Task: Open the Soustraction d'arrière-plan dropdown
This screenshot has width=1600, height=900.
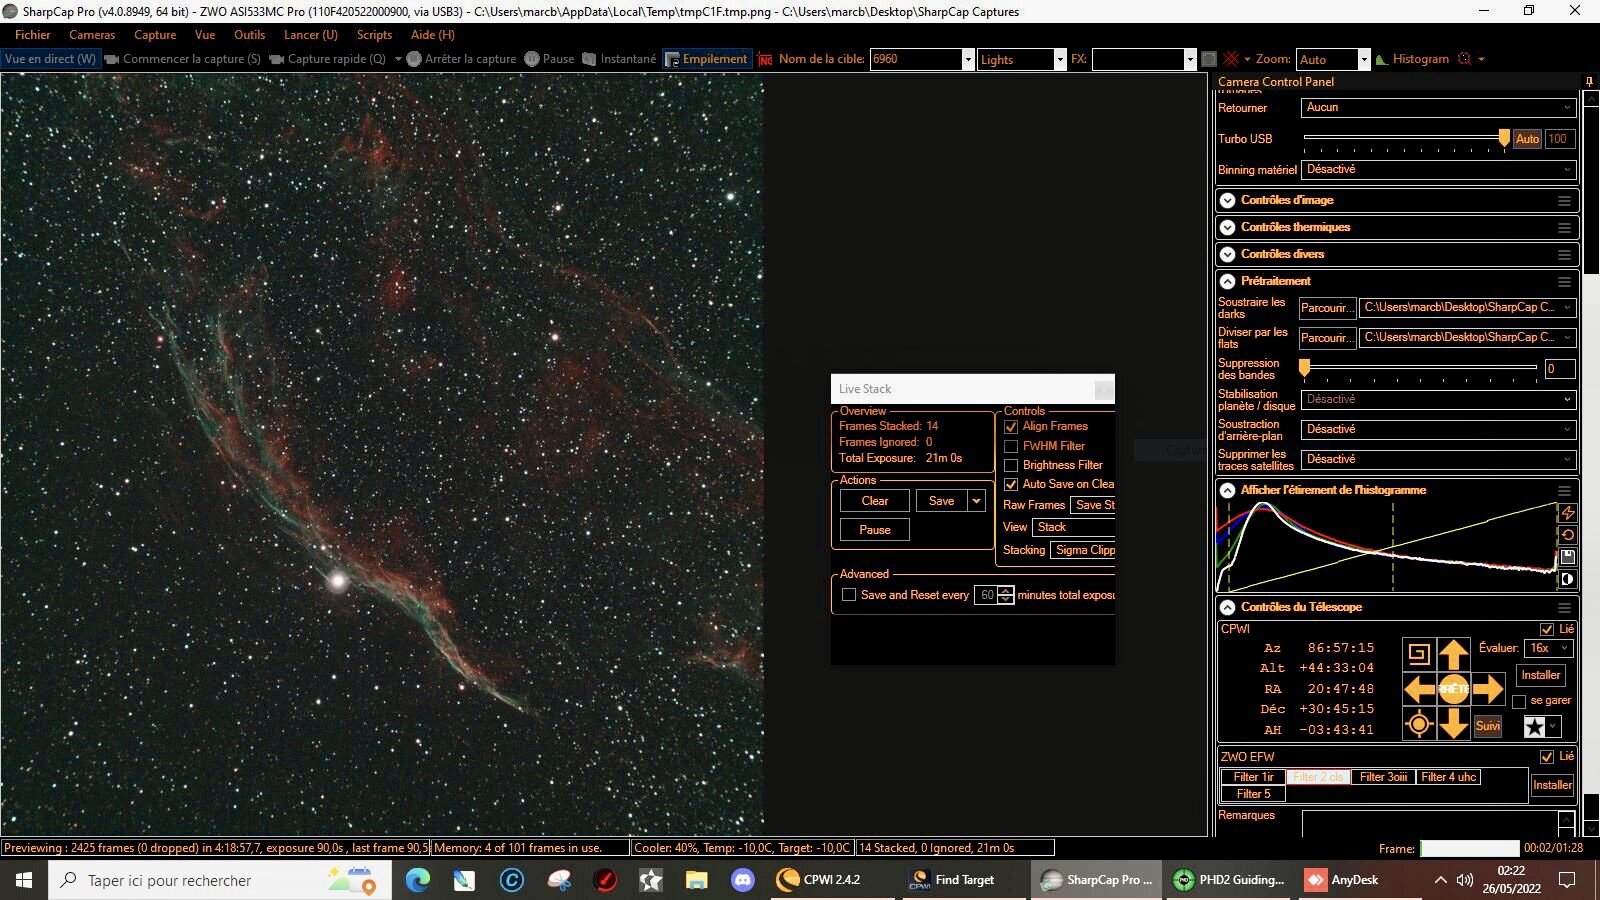Action: click(x=1438, y=429)
